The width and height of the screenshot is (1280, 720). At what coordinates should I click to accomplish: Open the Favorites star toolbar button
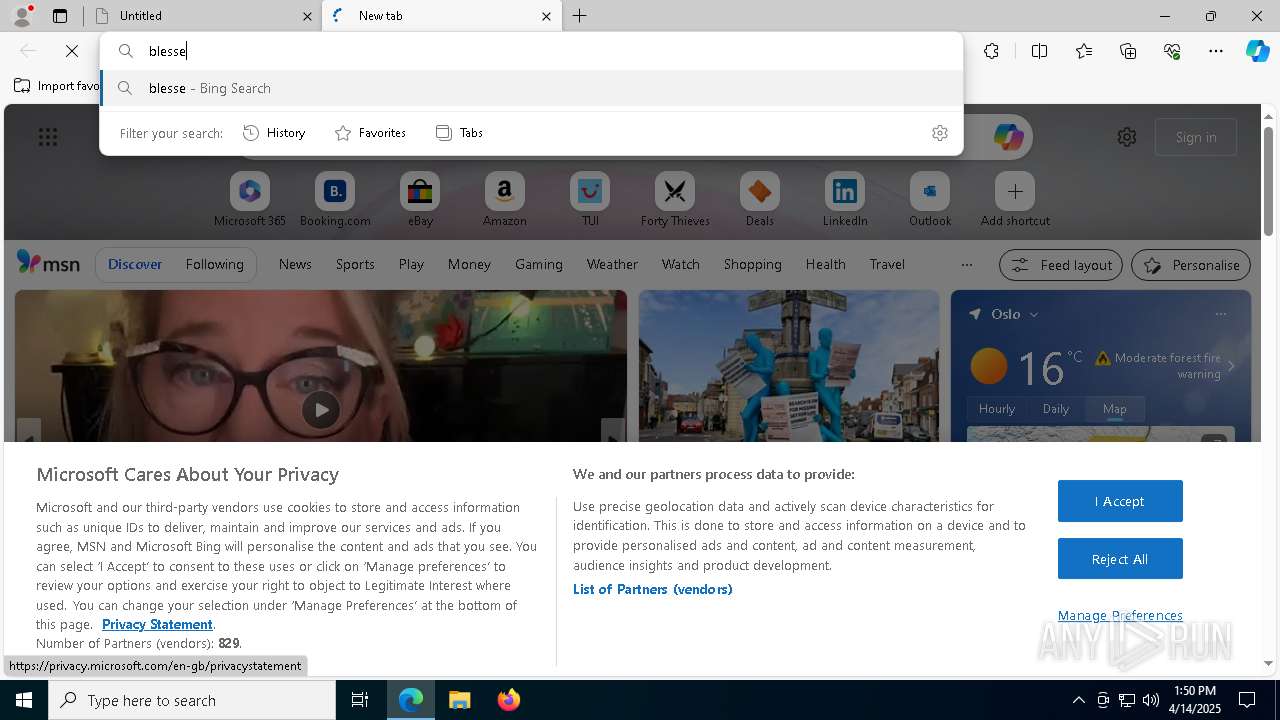[x=1084, y=51]
